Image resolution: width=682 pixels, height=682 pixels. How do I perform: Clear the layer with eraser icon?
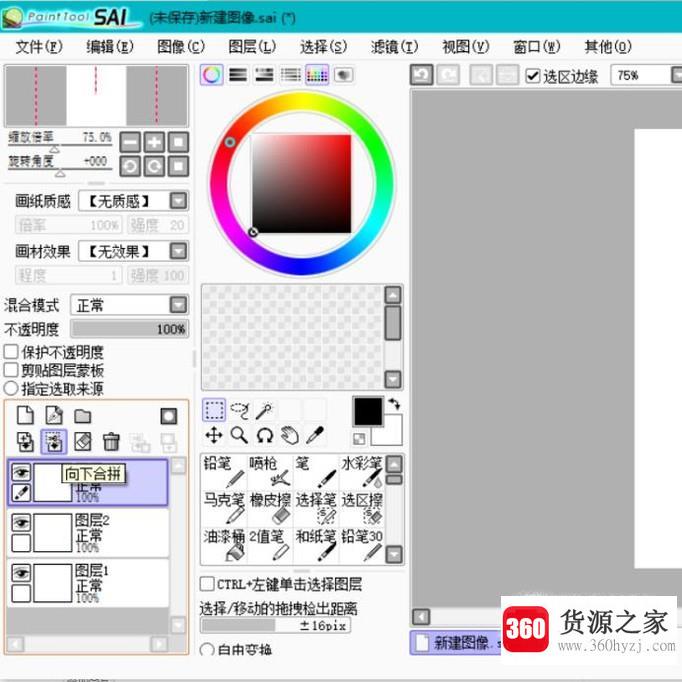tap(83, 441)
